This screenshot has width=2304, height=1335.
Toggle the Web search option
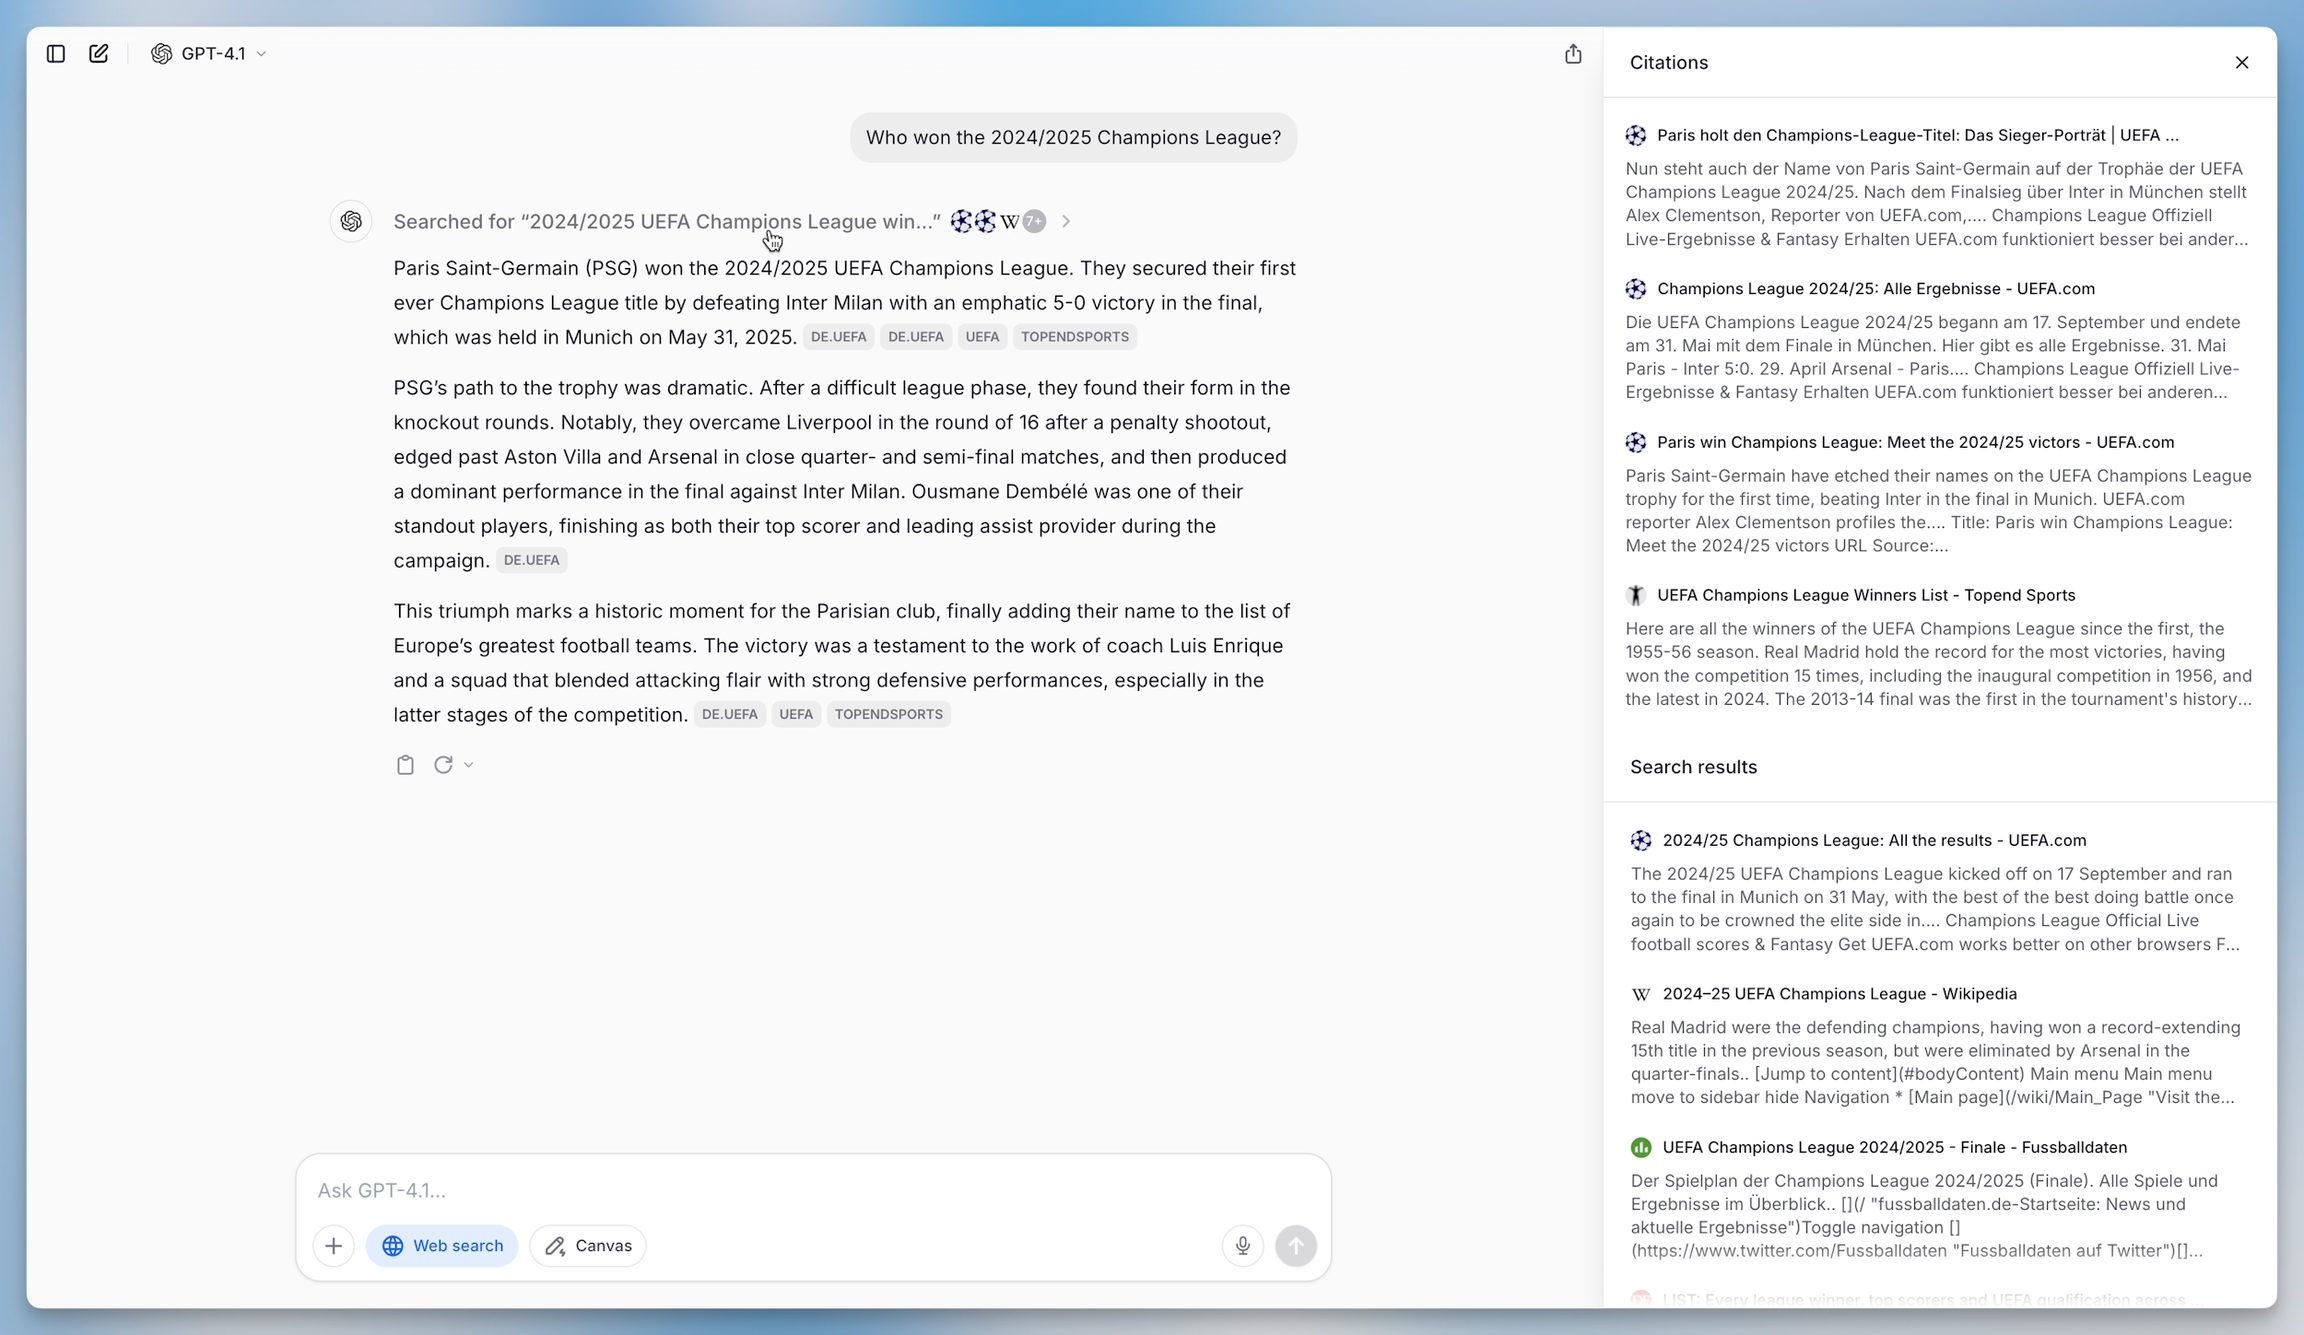coord(442,1246)
